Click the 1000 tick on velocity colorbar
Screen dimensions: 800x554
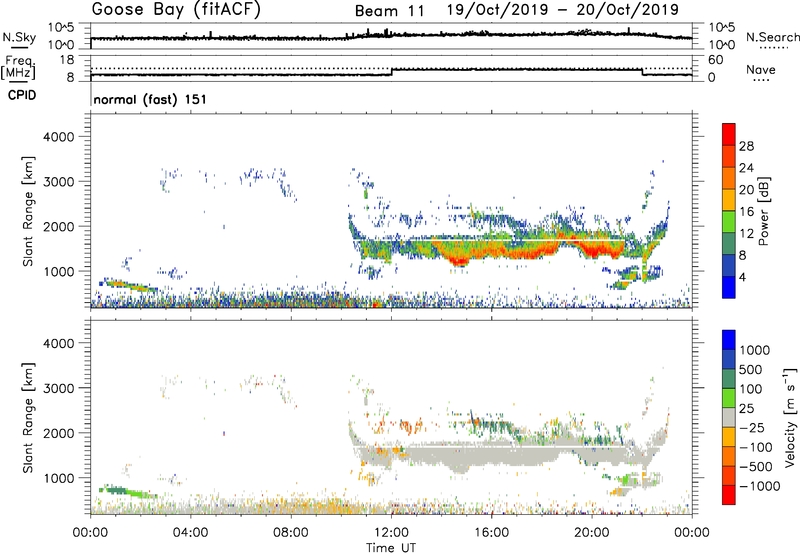pos(754,350)
